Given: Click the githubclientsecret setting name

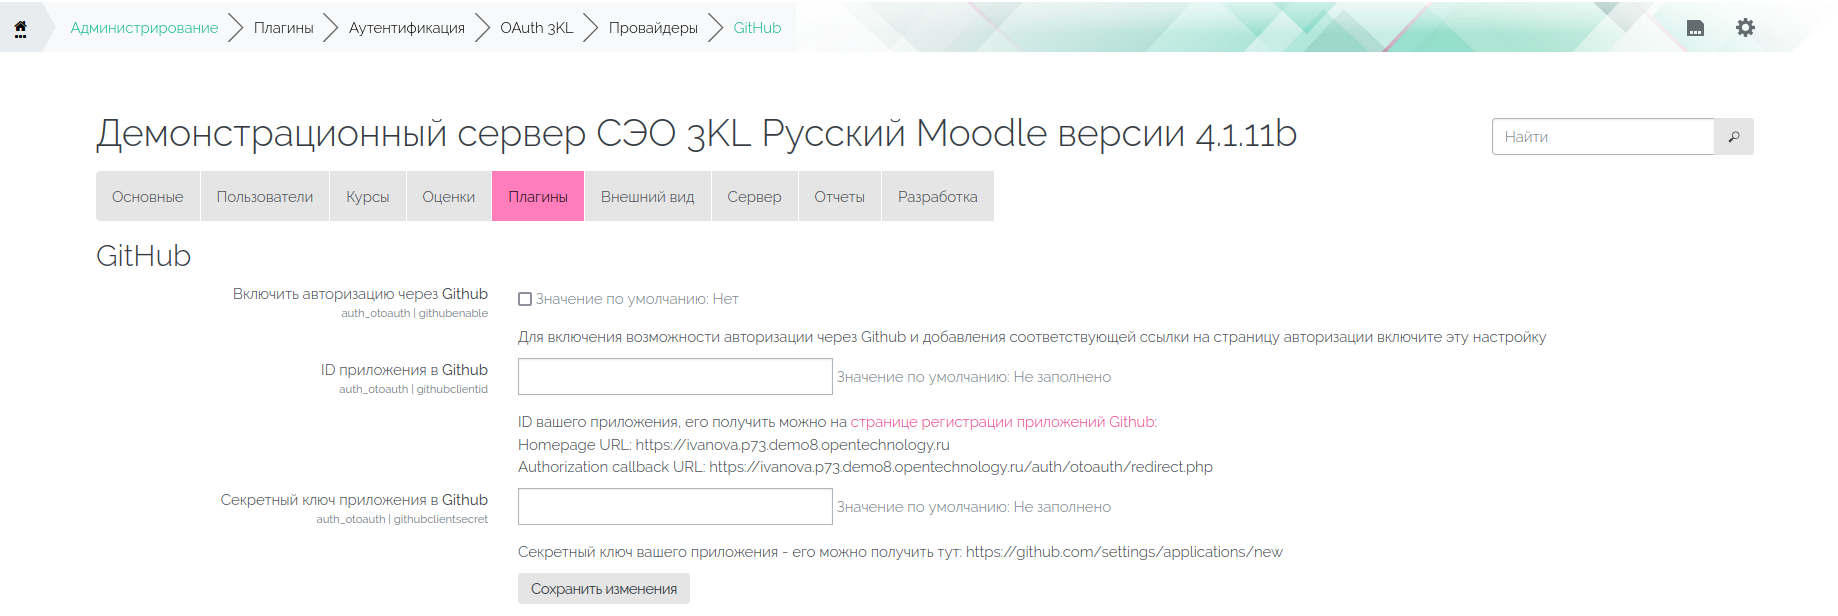Looking at the screenshot, I should pyautogui.click(x=441, y=519).
